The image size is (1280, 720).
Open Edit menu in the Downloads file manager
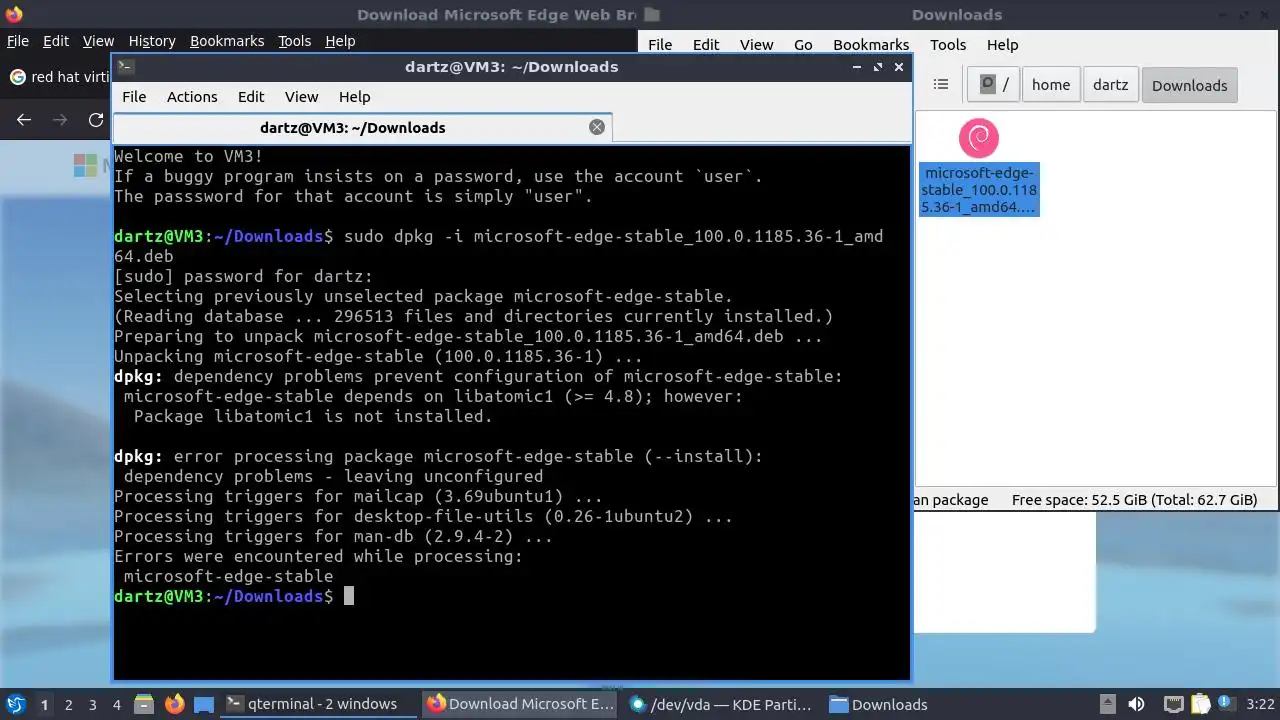(x=706, y=45)
